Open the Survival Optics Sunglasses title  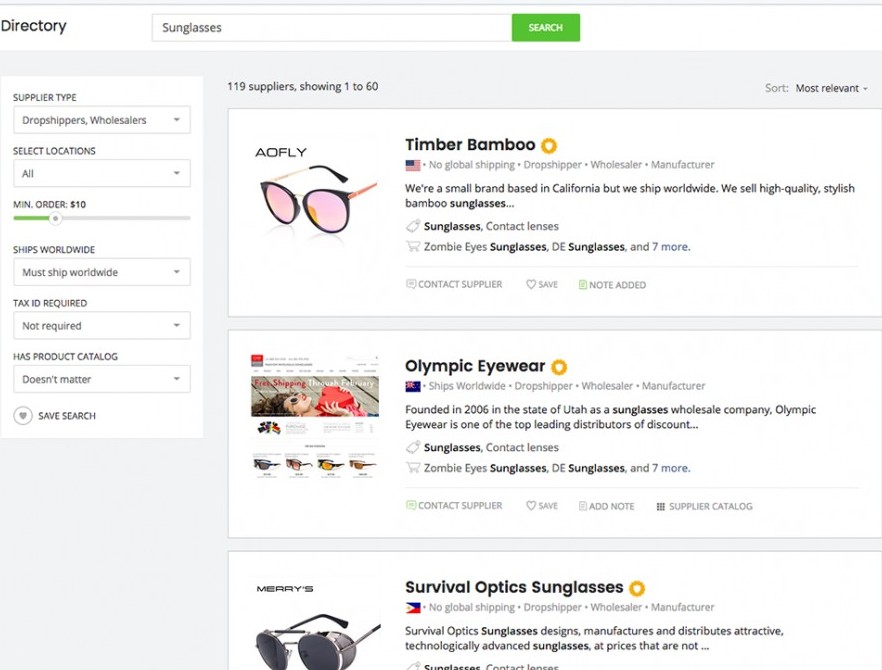point(514,587)
